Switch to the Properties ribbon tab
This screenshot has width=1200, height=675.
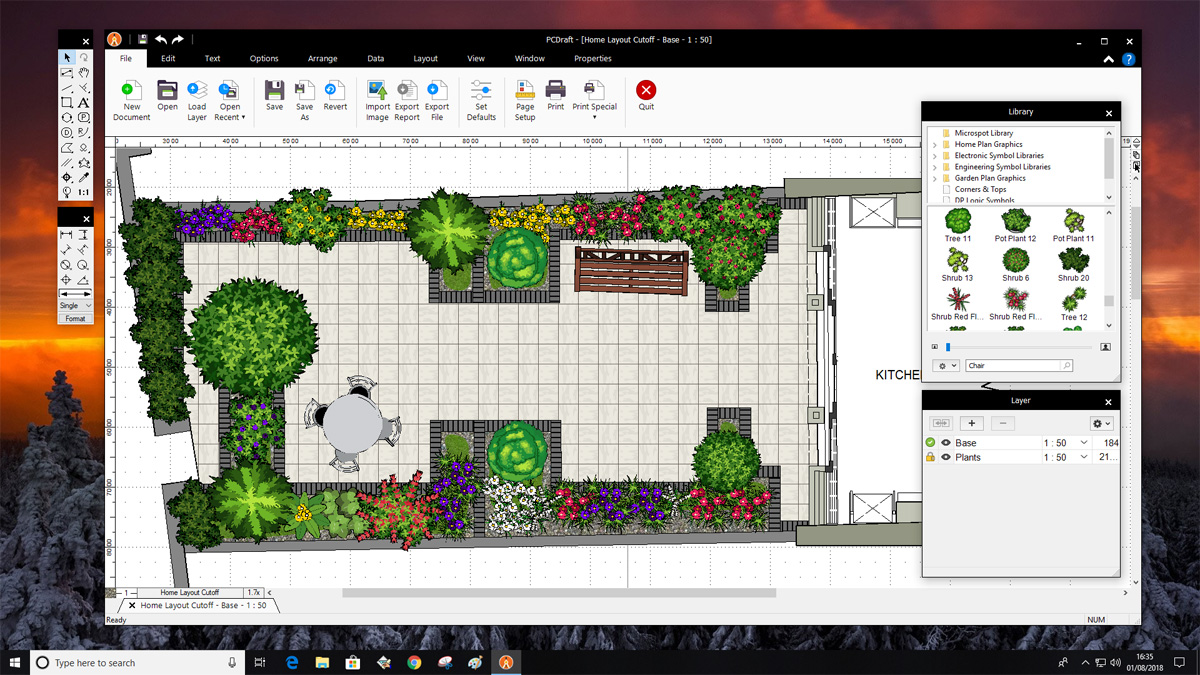tap(592, 59)
